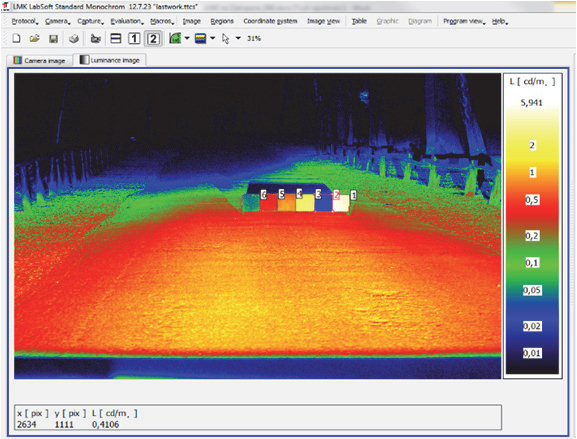Select region label 4 in the image
Viewport: 577px width, 439px height.
pos(299,194)
